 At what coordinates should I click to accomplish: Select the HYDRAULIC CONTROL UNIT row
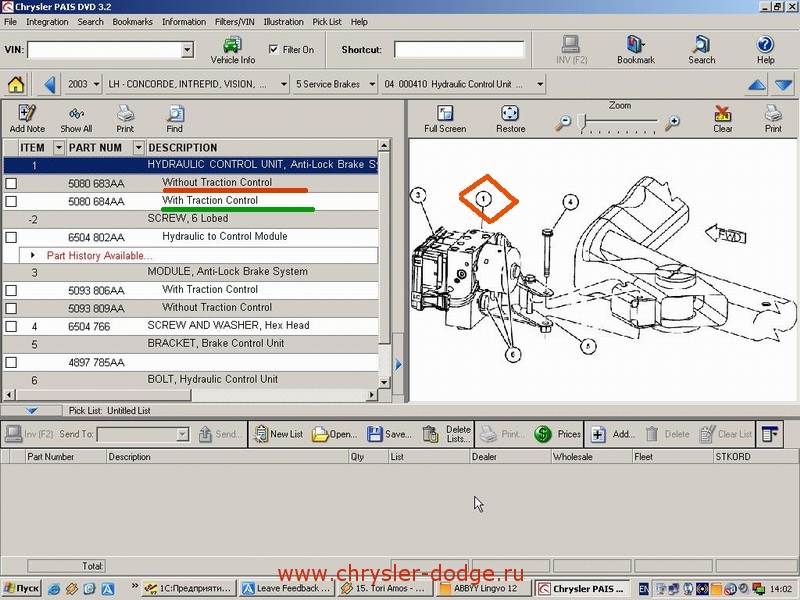(x=191, y=165)
